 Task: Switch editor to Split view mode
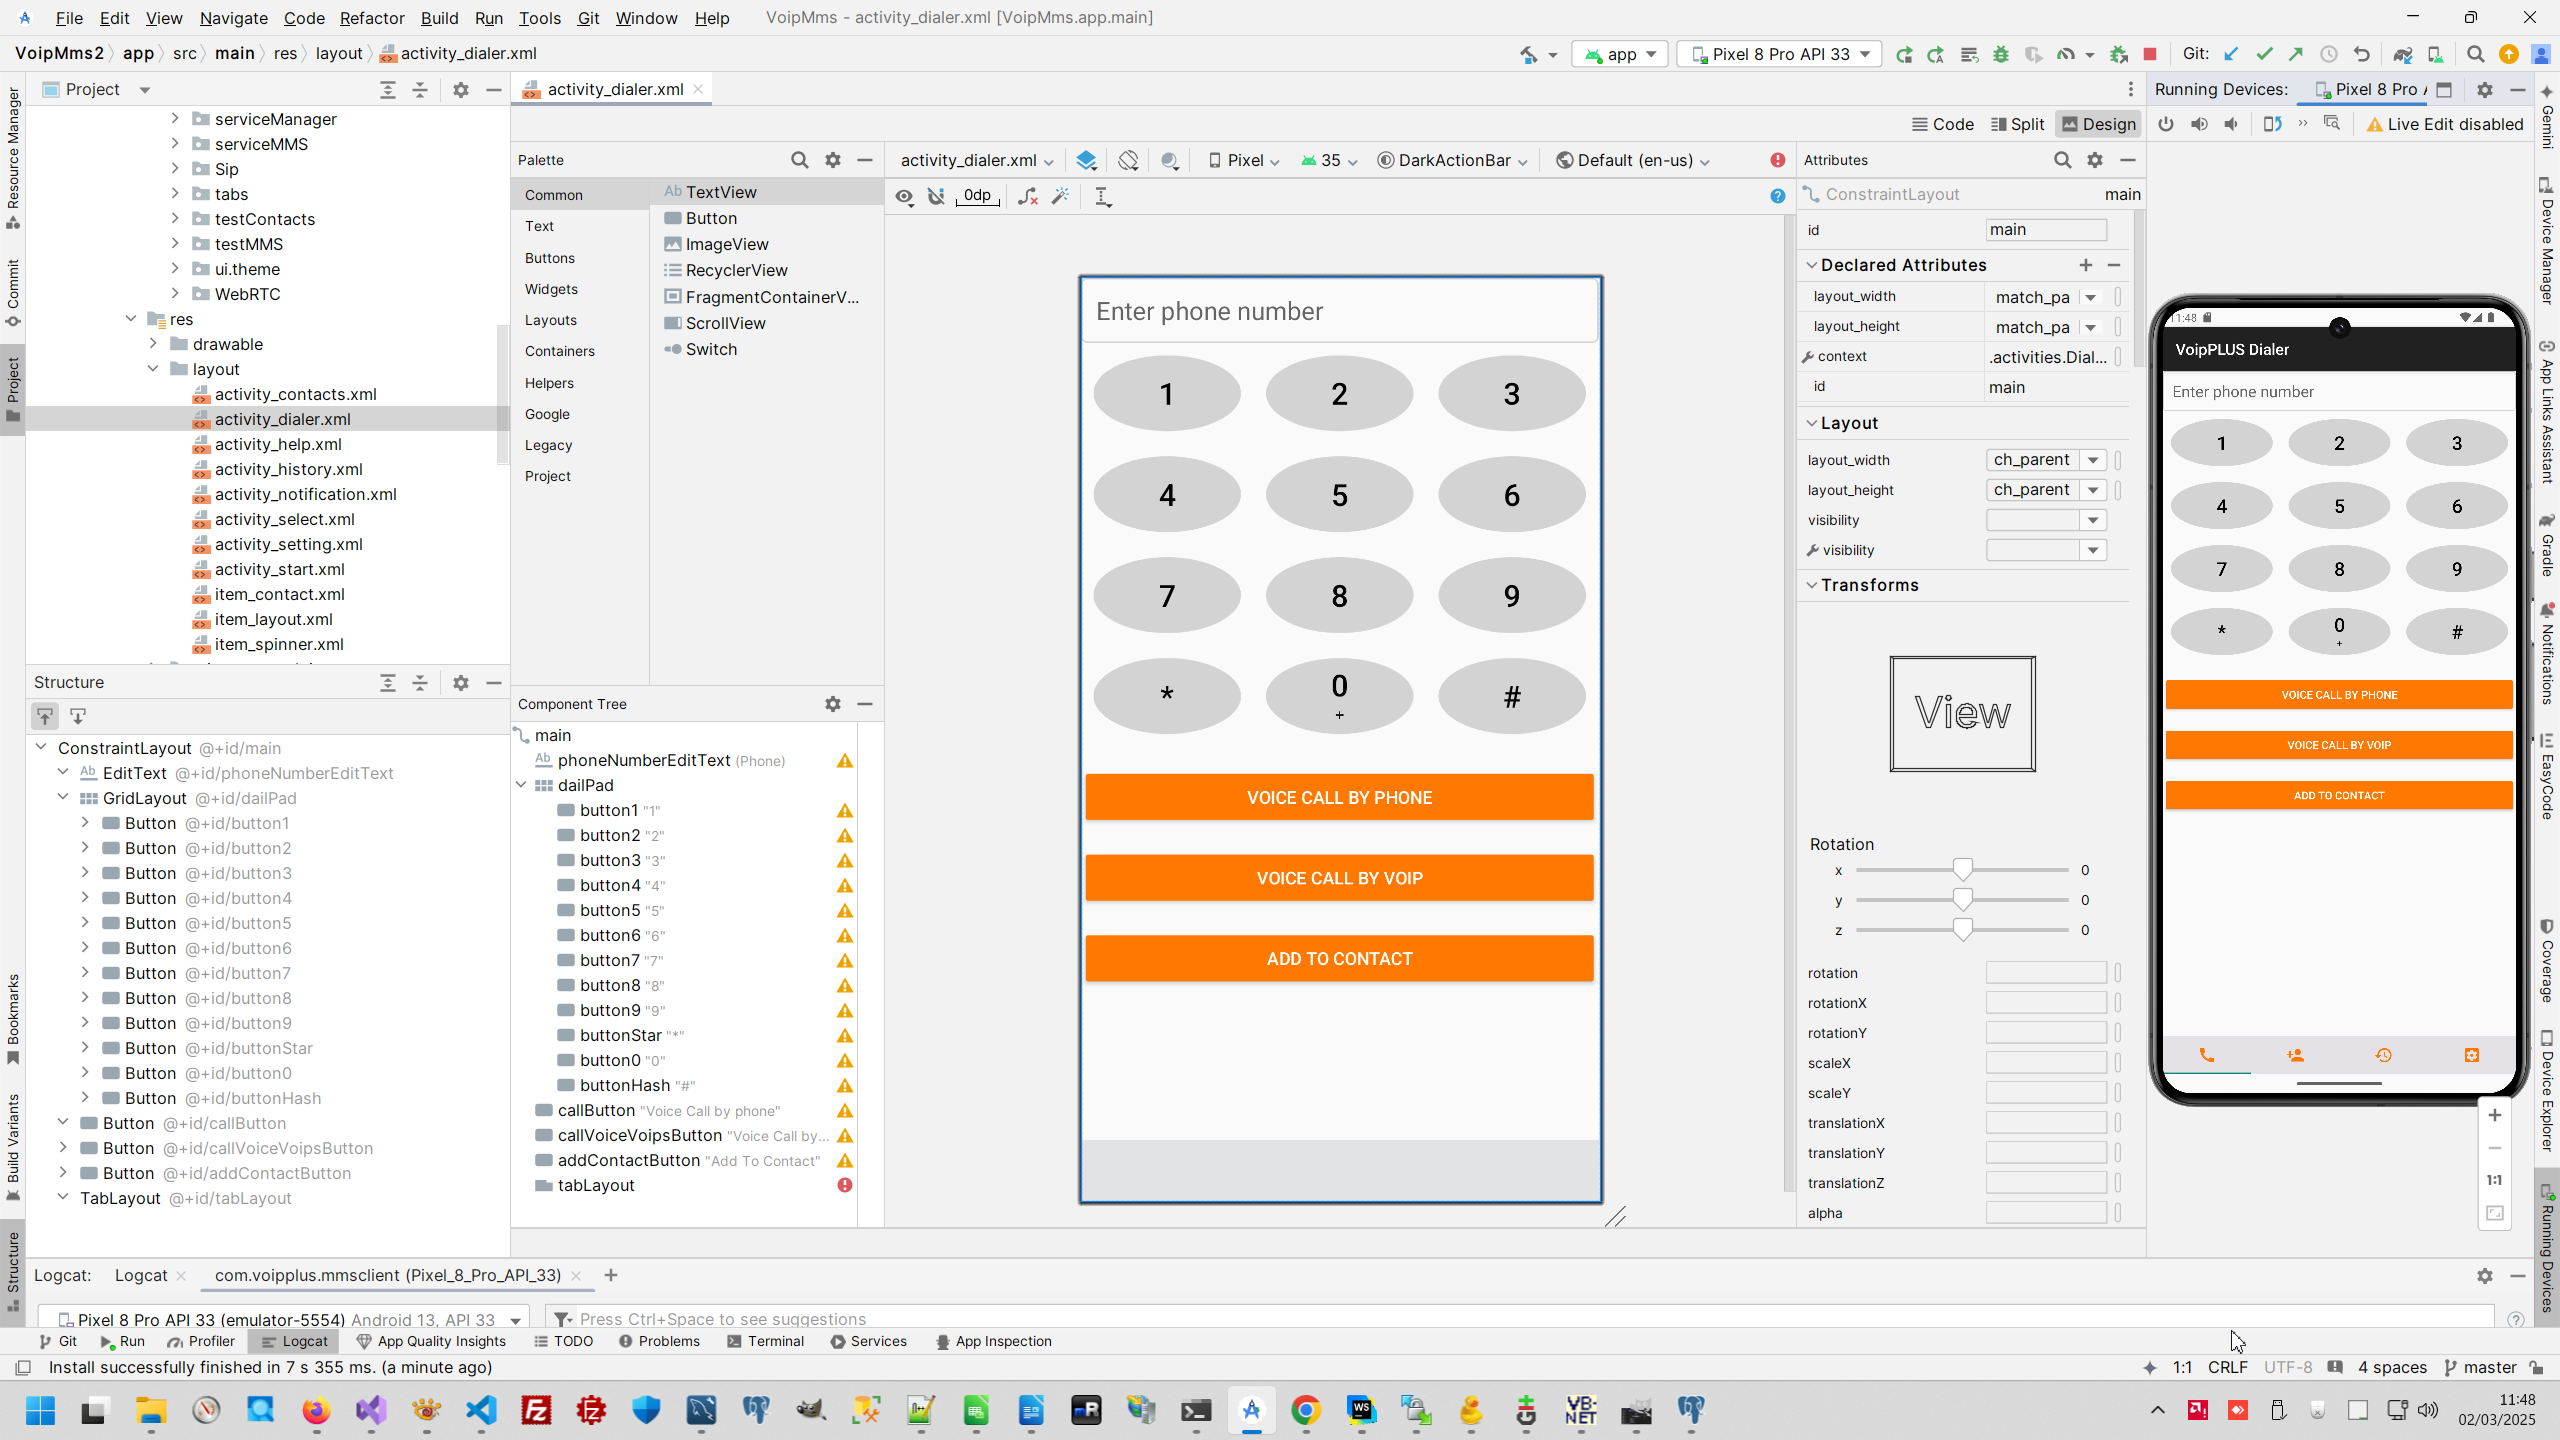(x=2017, y=124)
